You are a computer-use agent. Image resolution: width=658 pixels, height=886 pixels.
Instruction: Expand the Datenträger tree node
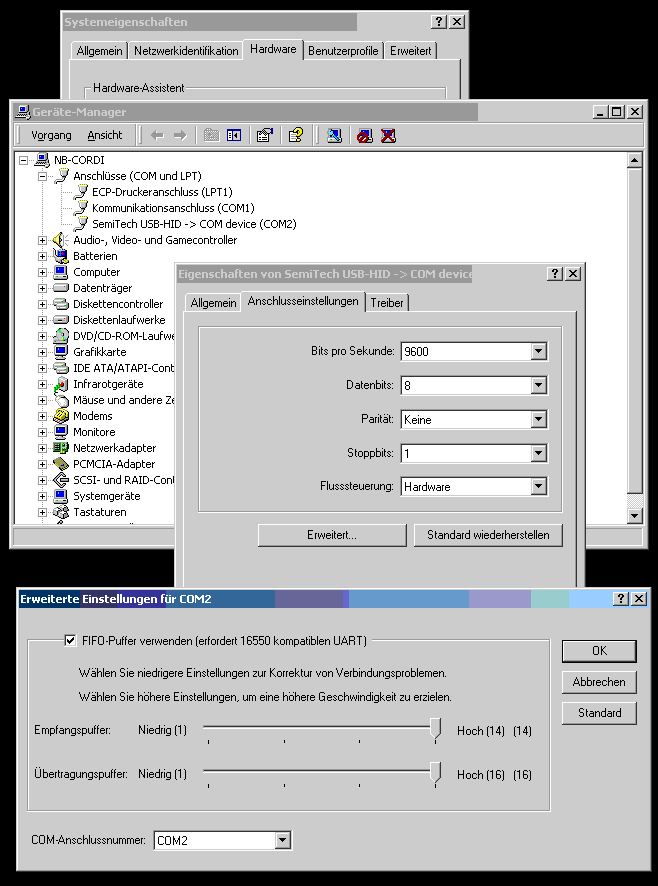(42, 288)
